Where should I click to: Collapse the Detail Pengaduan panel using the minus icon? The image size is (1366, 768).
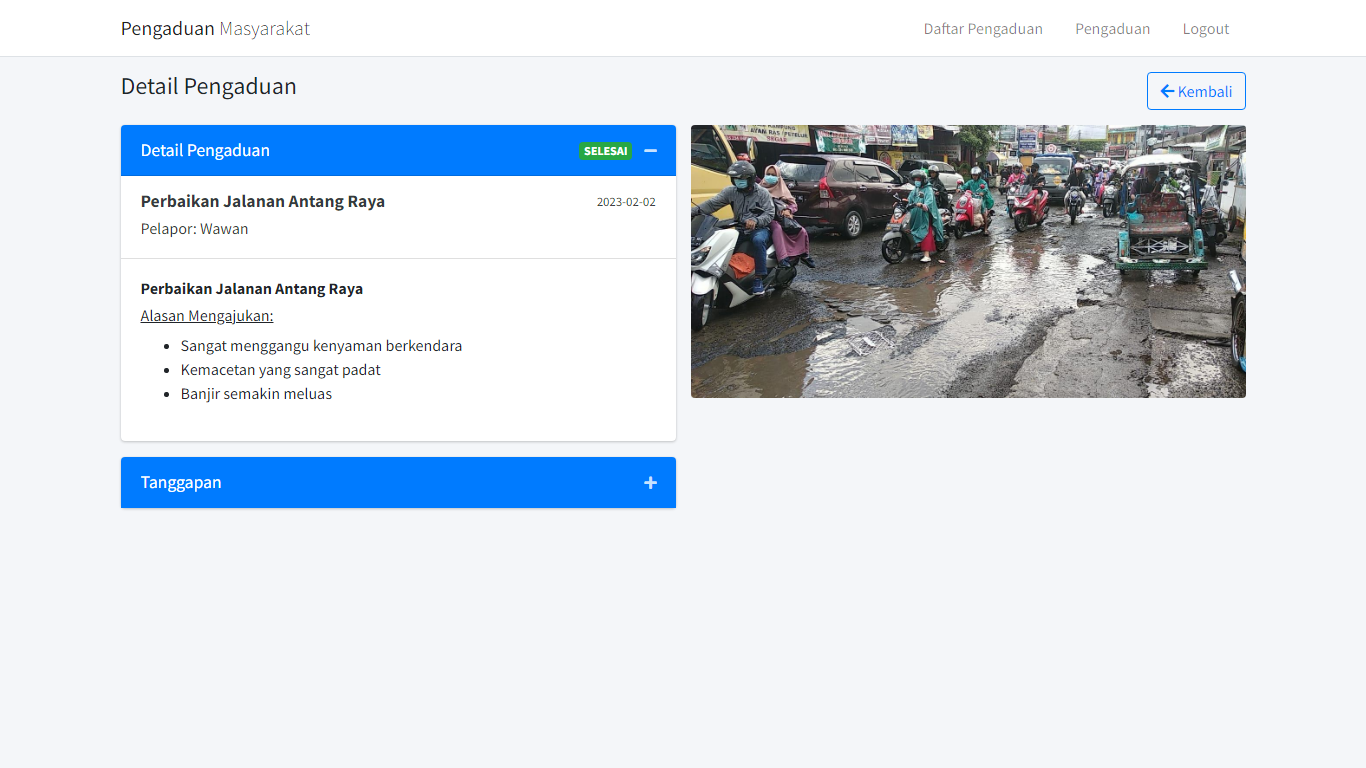click(x=651, y=150)
